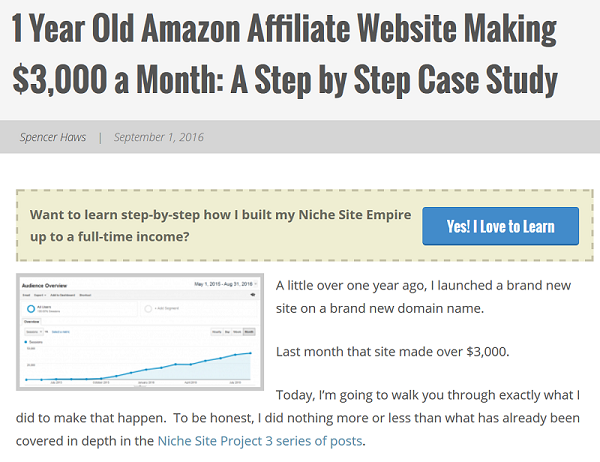Click the graduation cap icon in Audience Overview
The height and width of the screenshot is (462, 600).
click(253, 295)
